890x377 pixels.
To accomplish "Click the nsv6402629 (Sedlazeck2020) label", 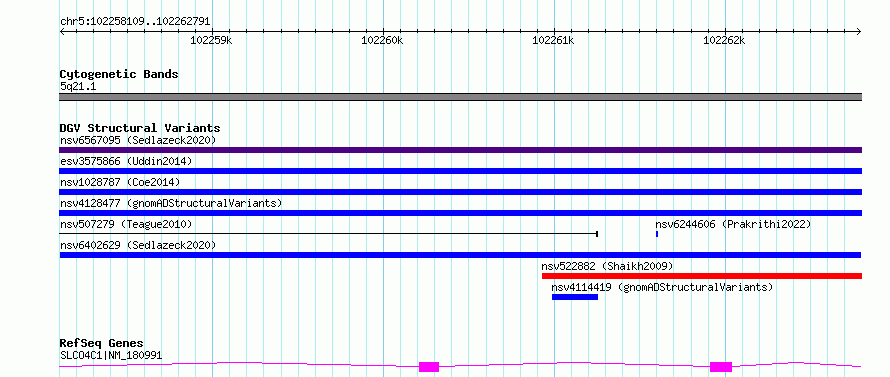I will [138, 245].
